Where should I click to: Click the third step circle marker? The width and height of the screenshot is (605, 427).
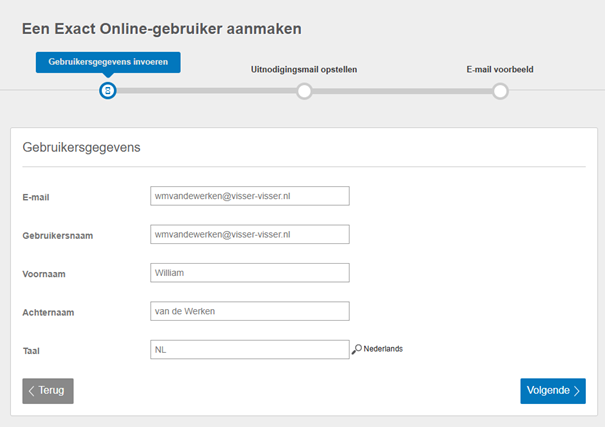coord(500,91)
